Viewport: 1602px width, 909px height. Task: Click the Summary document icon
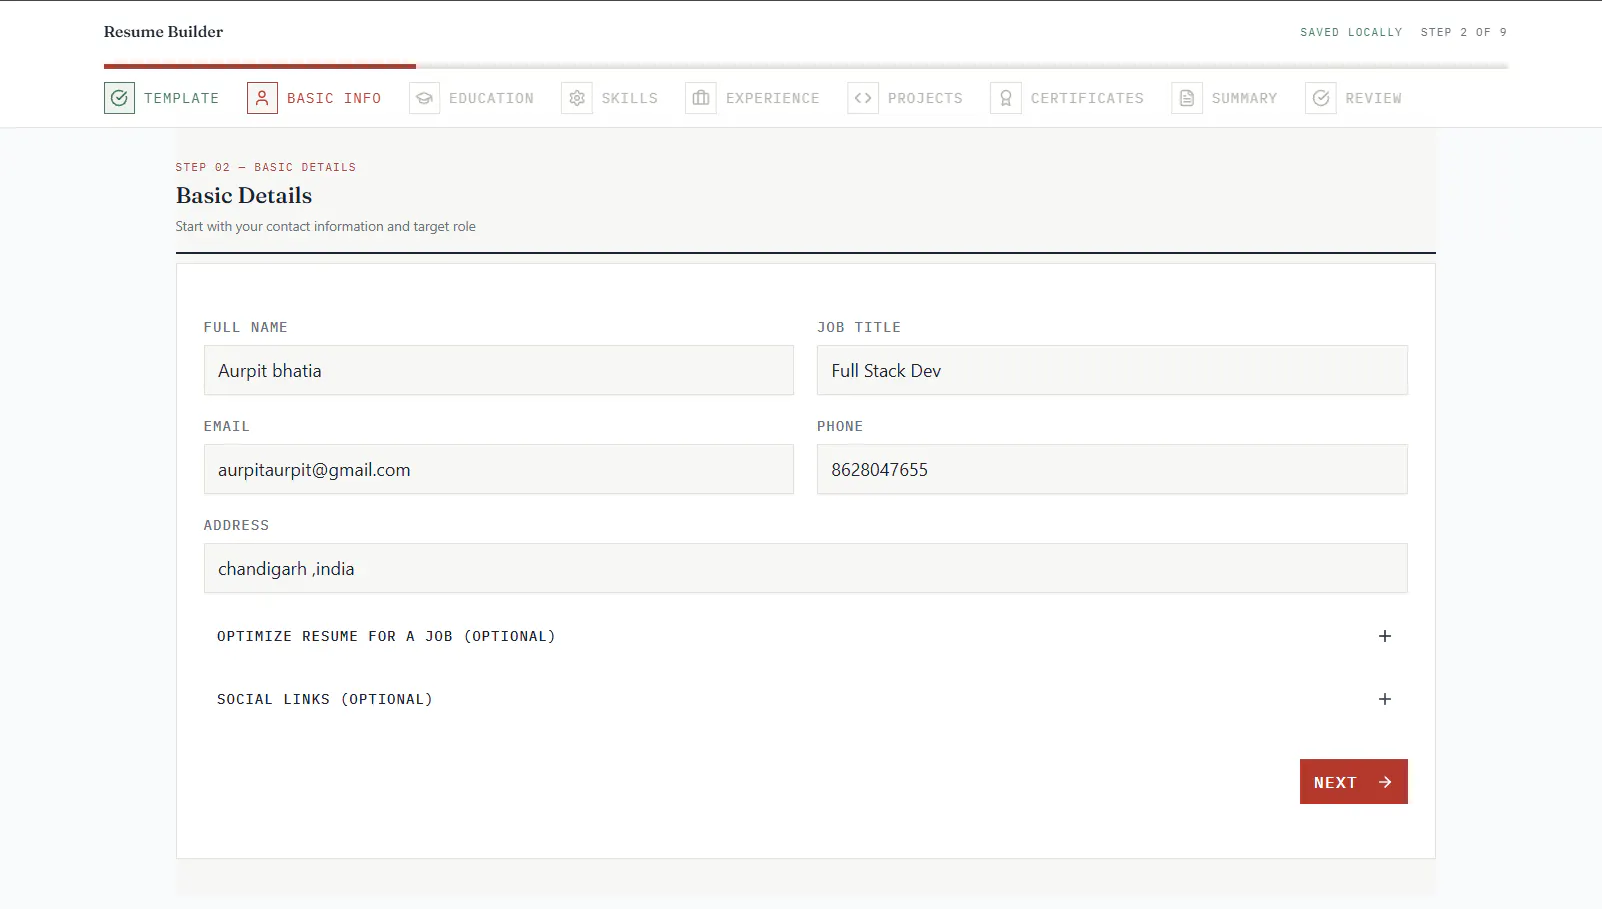pyautogui.click(x=1187, y=98)
